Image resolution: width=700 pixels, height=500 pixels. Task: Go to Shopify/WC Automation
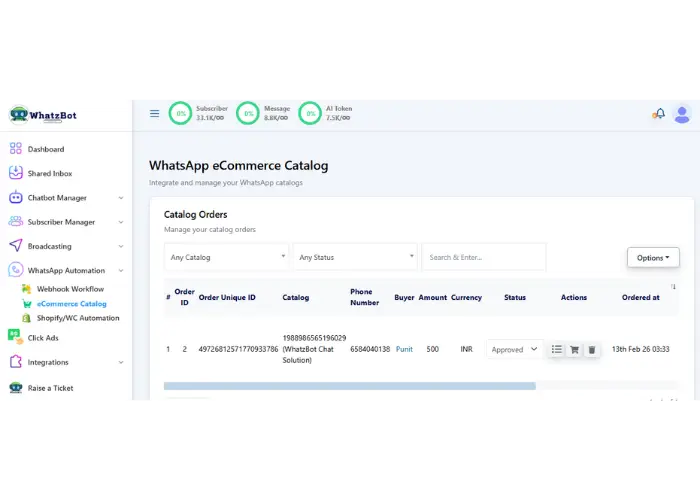coord(78,317)
